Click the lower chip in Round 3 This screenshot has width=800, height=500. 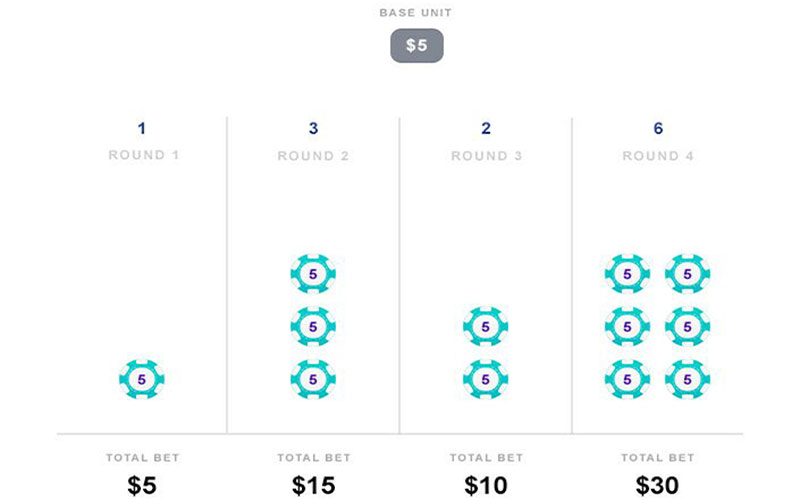(486, 379)
